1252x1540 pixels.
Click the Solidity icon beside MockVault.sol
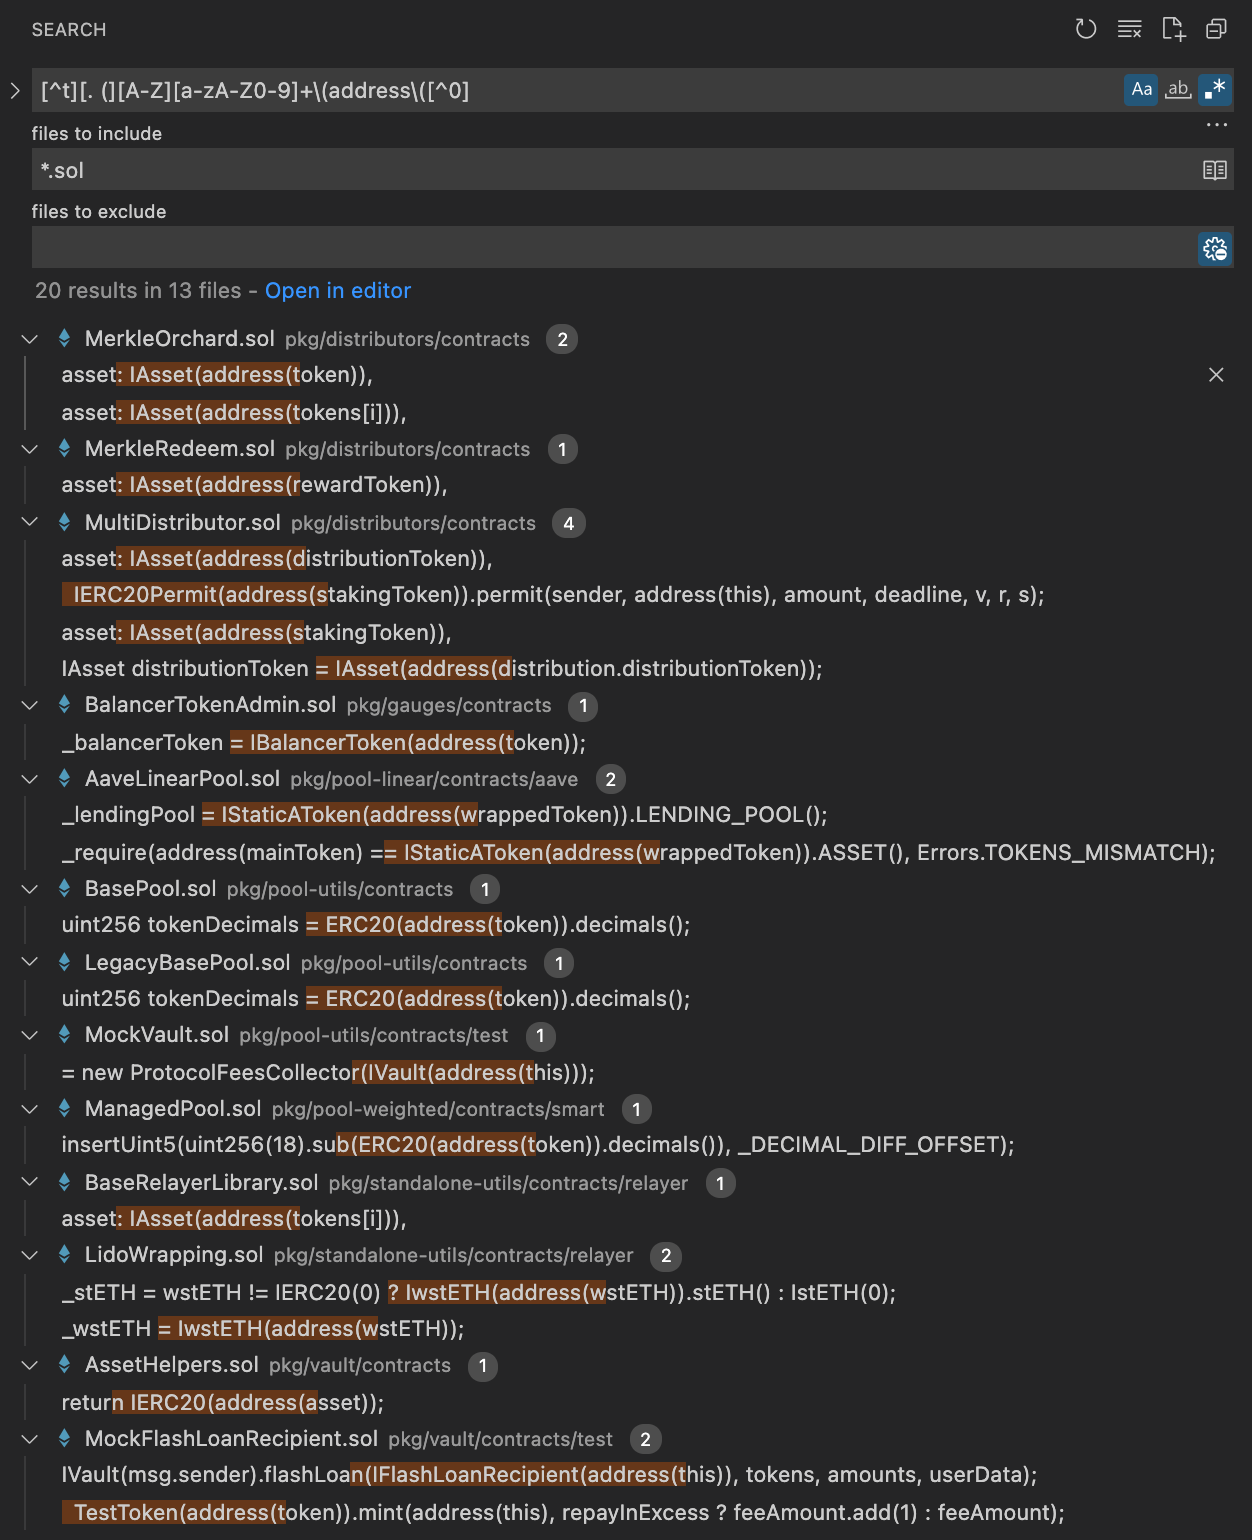tap(64, 1034)
